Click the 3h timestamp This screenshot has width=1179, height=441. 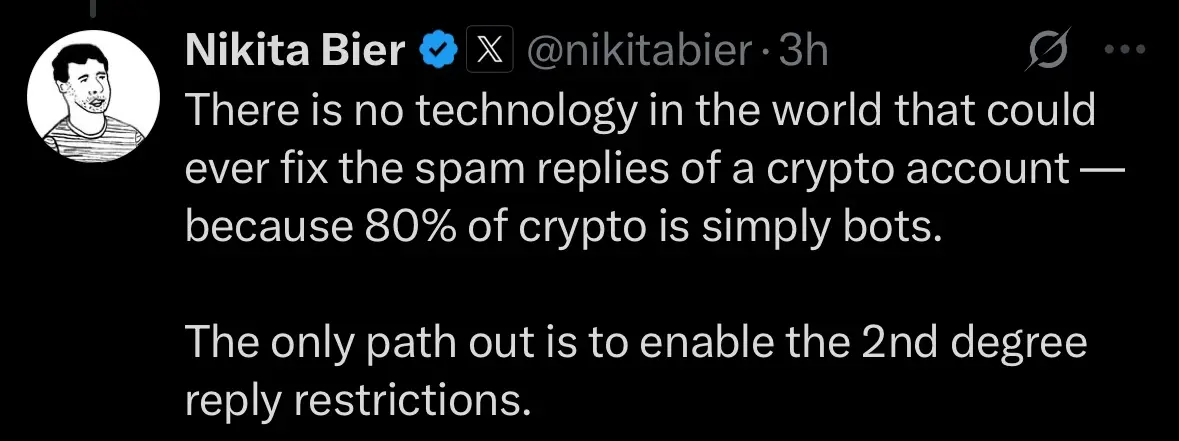tap(803, 51)
